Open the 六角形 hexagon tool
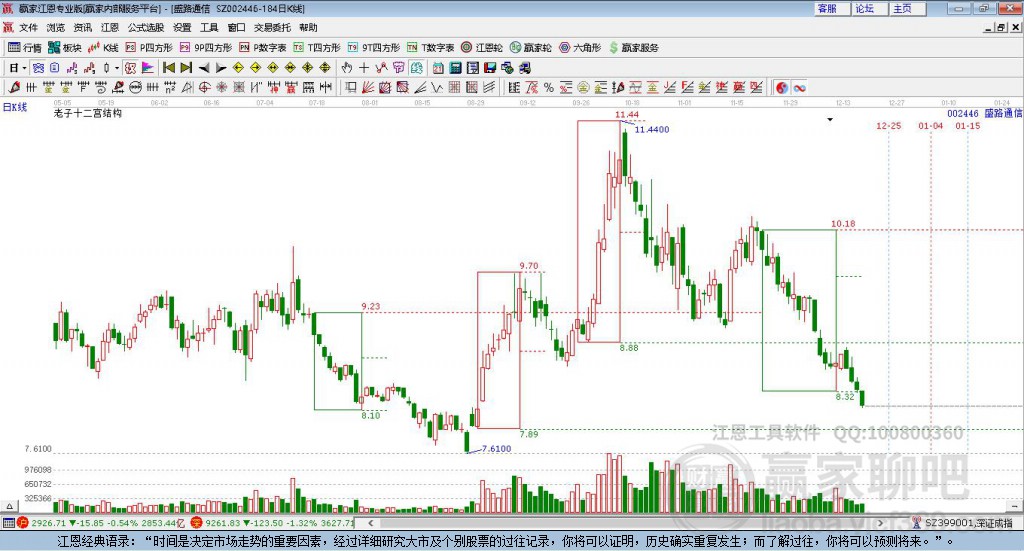1024x551 pixels. 580,48
